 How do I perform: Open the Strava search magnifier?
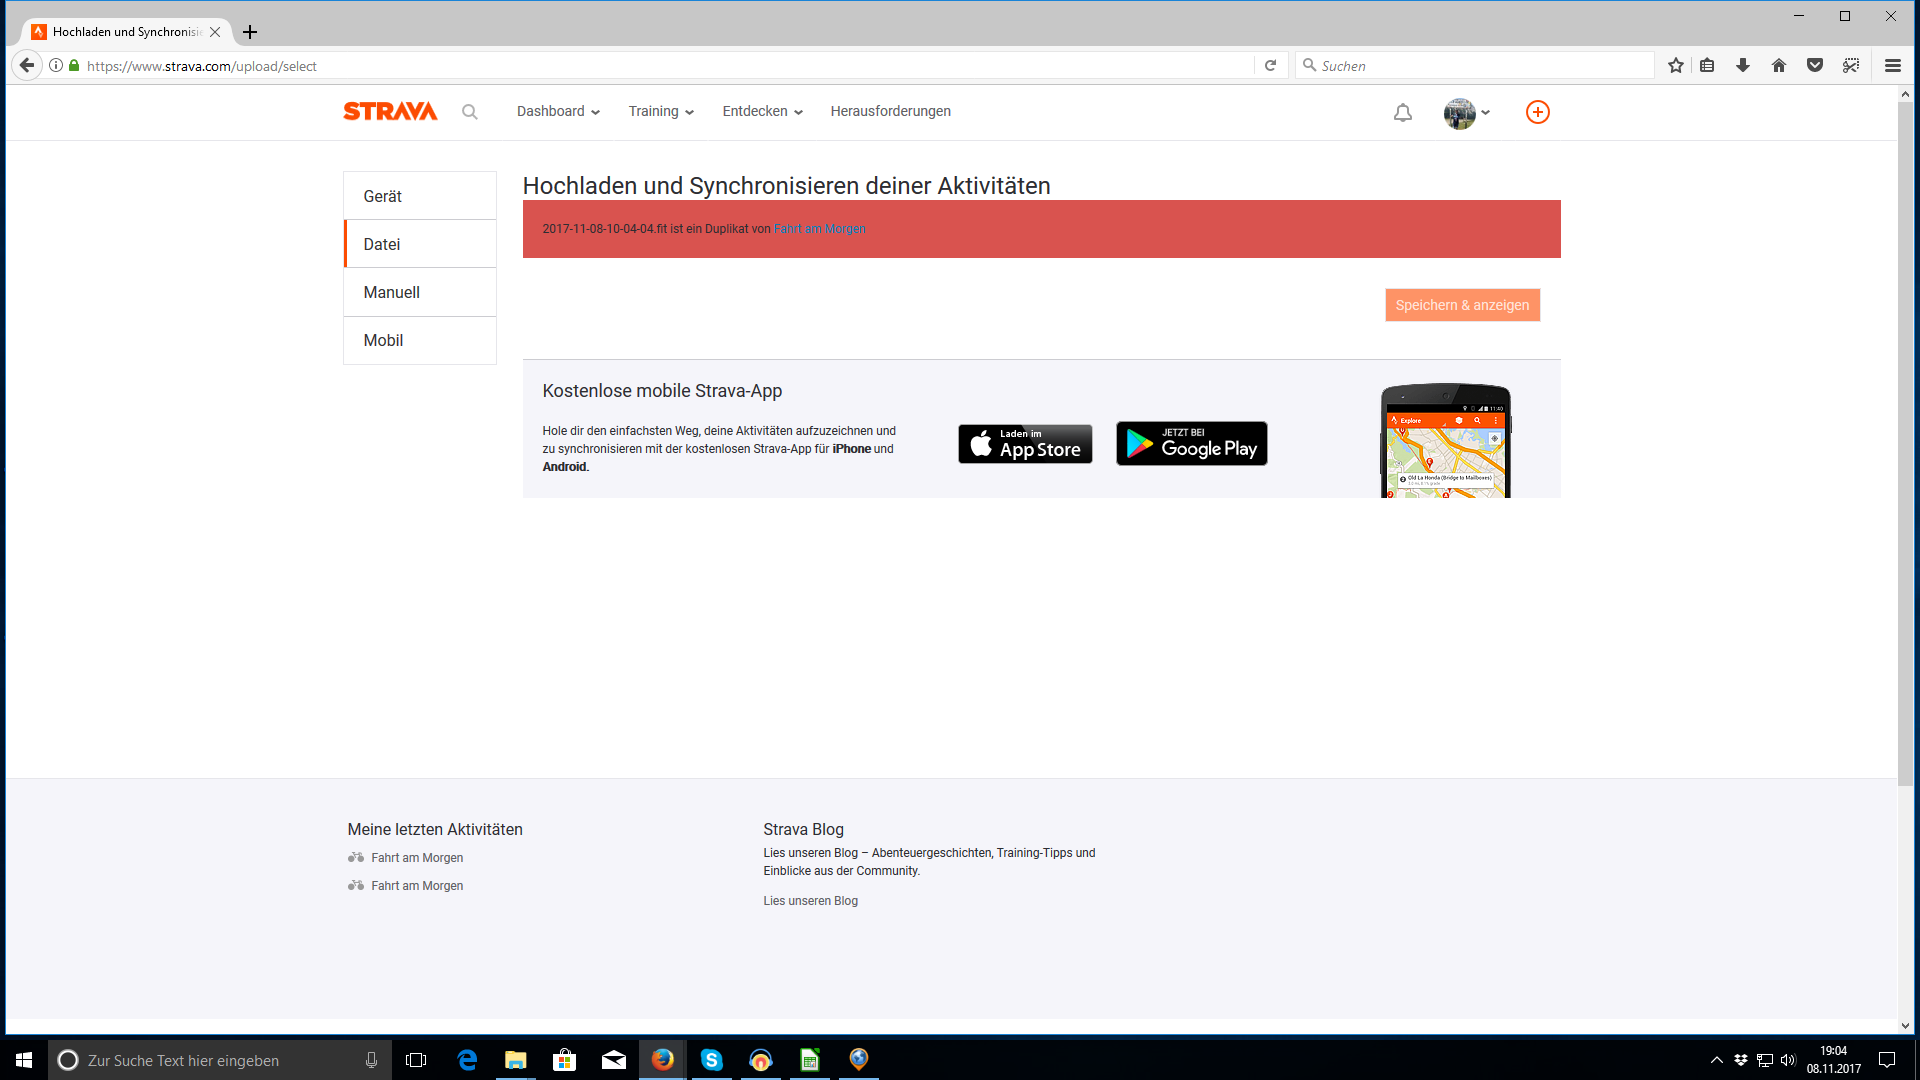coord(469,112)
